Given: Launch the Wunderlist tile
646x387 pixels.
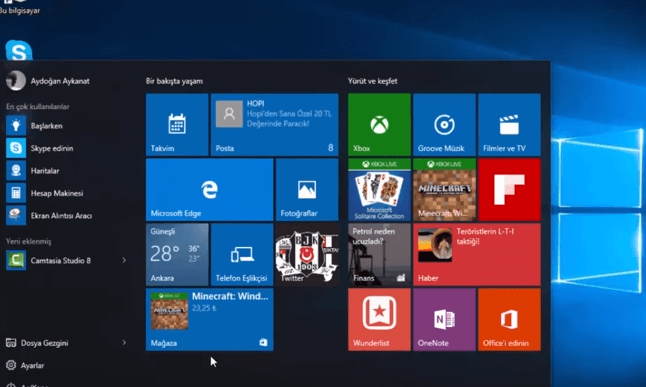Looking at the screenshot, I should tap(379, 319).
